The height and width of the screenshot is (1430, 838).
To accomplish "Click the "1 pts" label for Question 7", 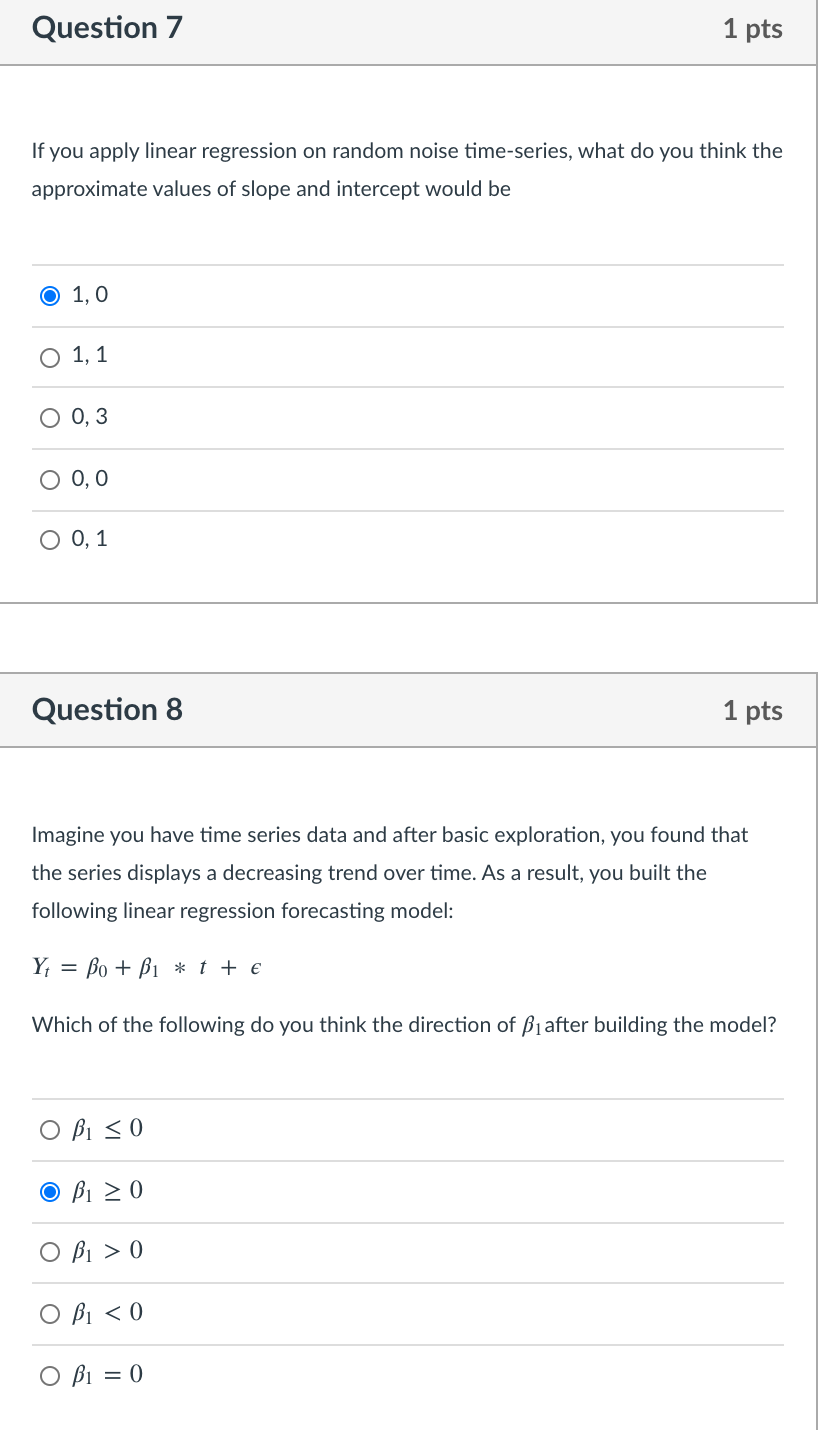I will point(753,29).
